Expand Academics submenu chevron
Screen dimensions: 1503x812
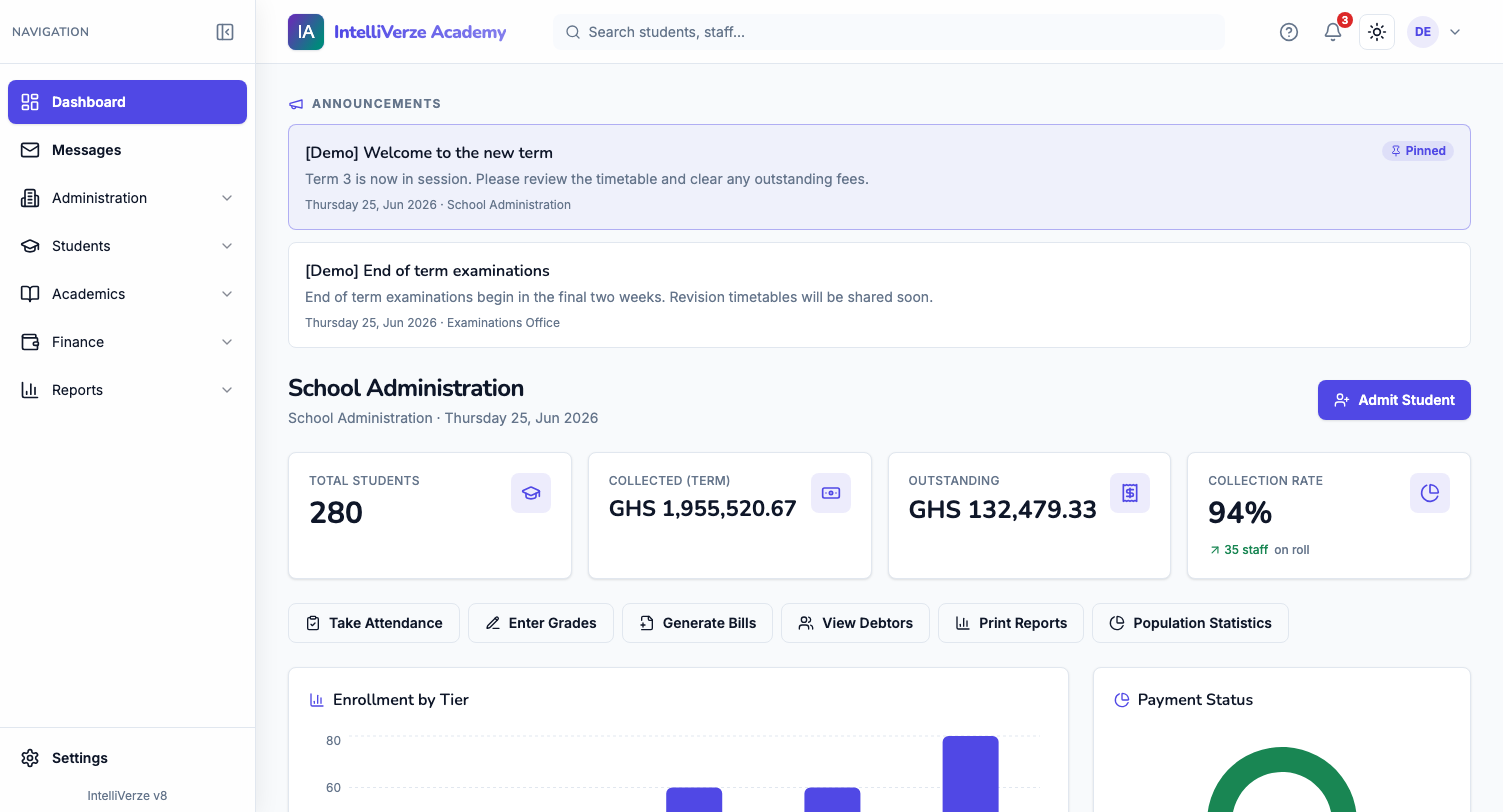pos(227,294)
